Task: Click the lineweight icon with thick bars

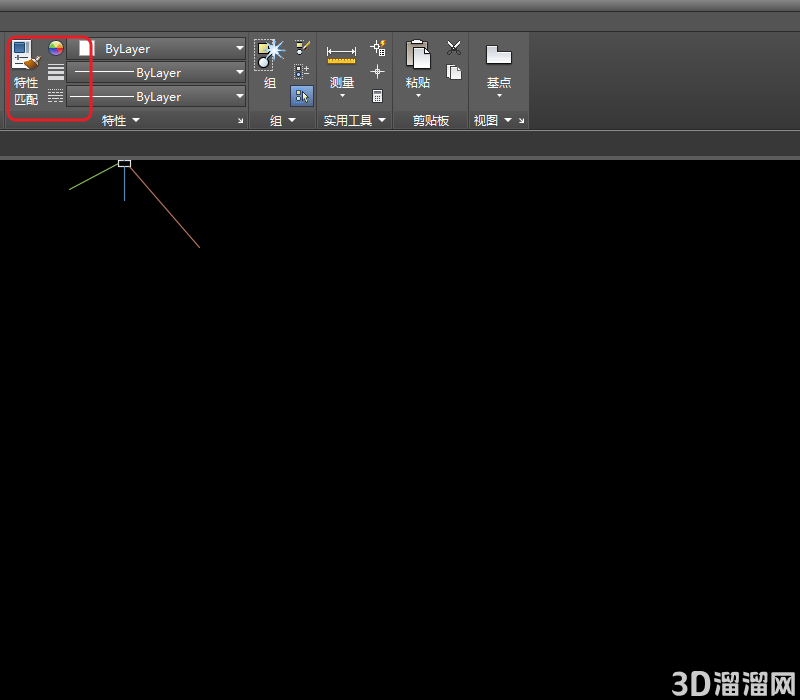Action: pos(56,72)
